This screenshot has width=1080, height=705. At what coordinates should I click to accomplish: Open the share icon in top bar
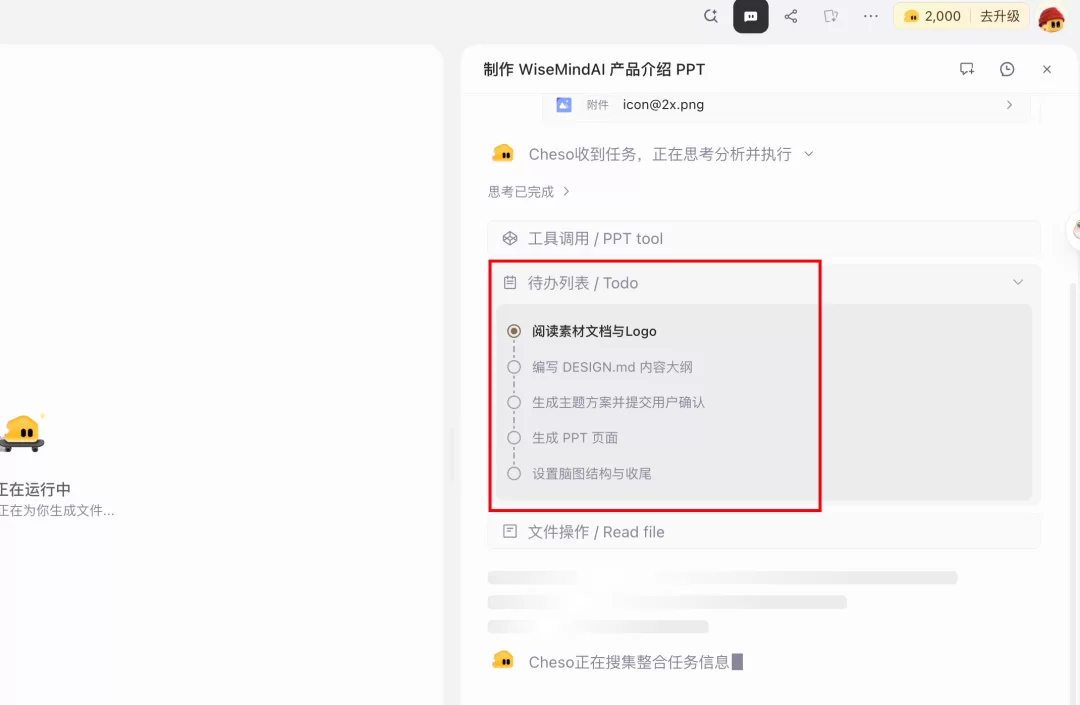pos(791,17)
